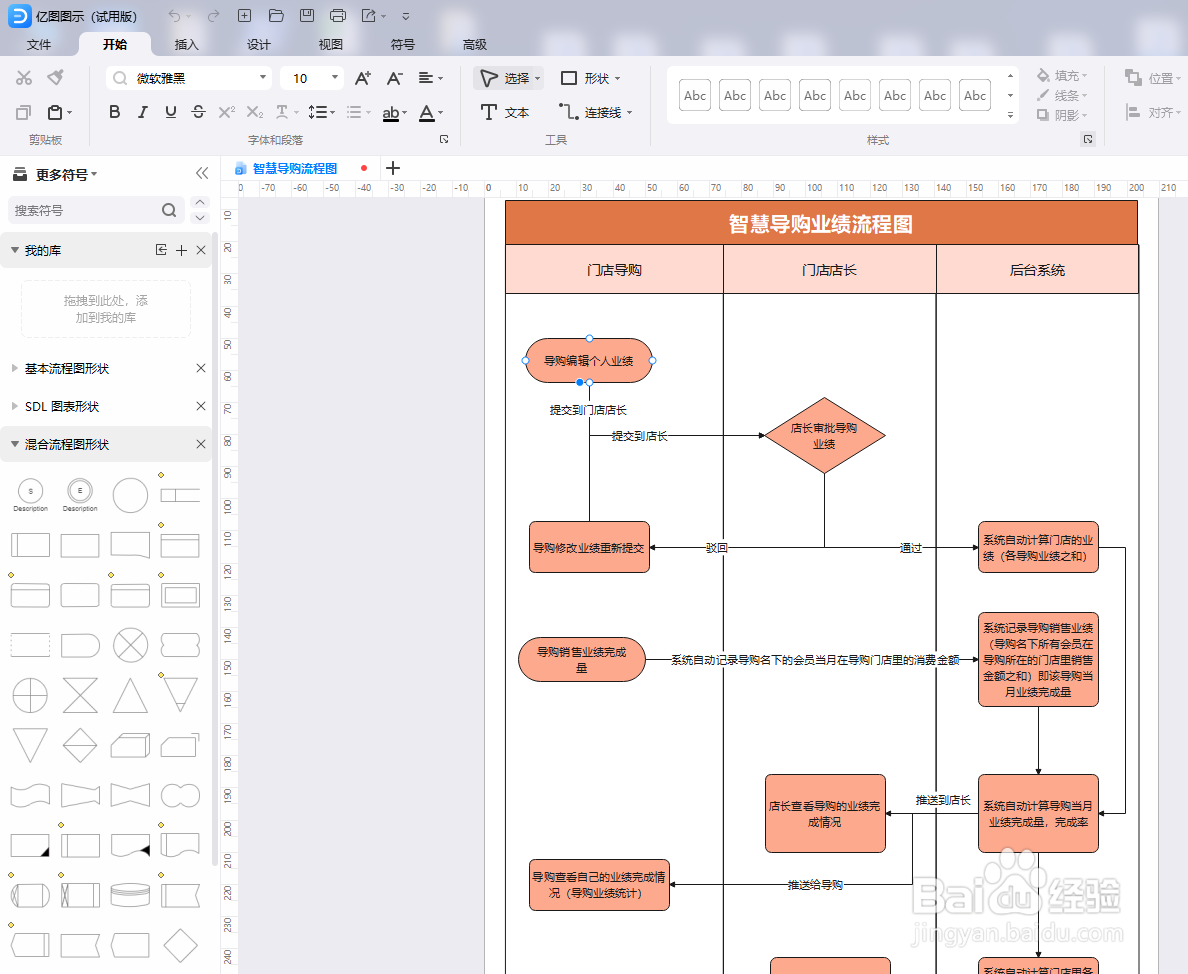Open the font color picker

click(430, 113)
